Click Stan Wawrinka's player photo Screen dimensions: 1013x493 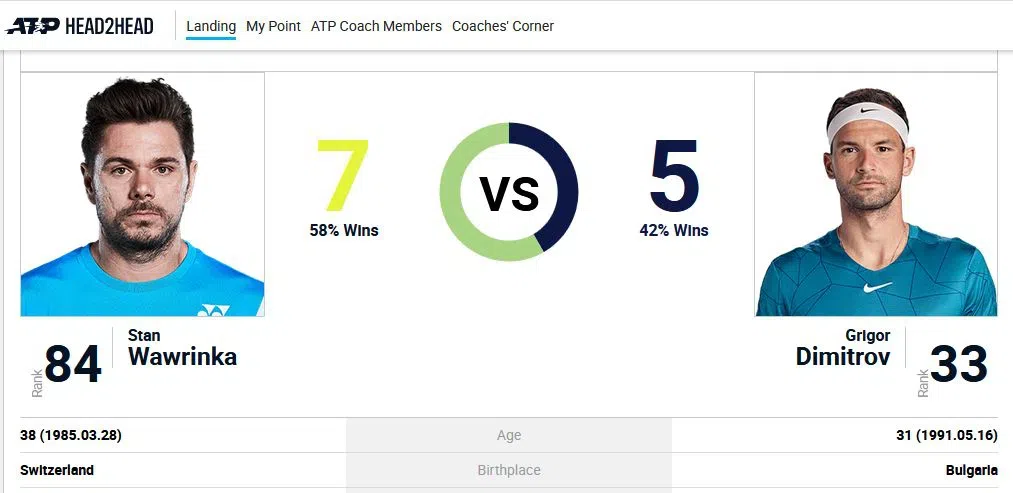click(x=142, y=194)
